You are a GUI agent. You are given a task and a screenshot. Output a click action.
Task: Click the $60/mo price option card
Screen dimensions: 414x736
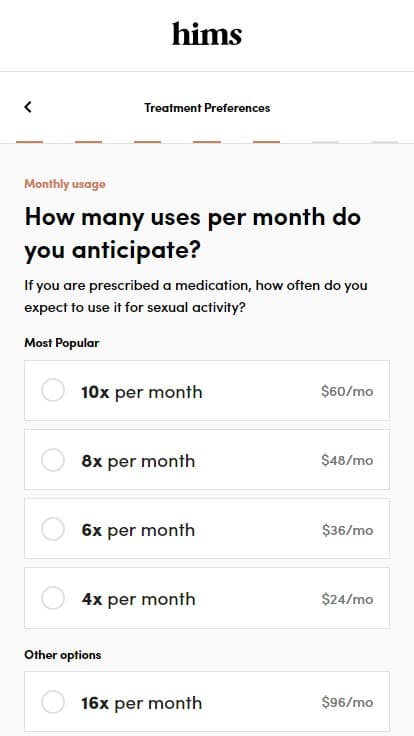(x=207, y=391)
